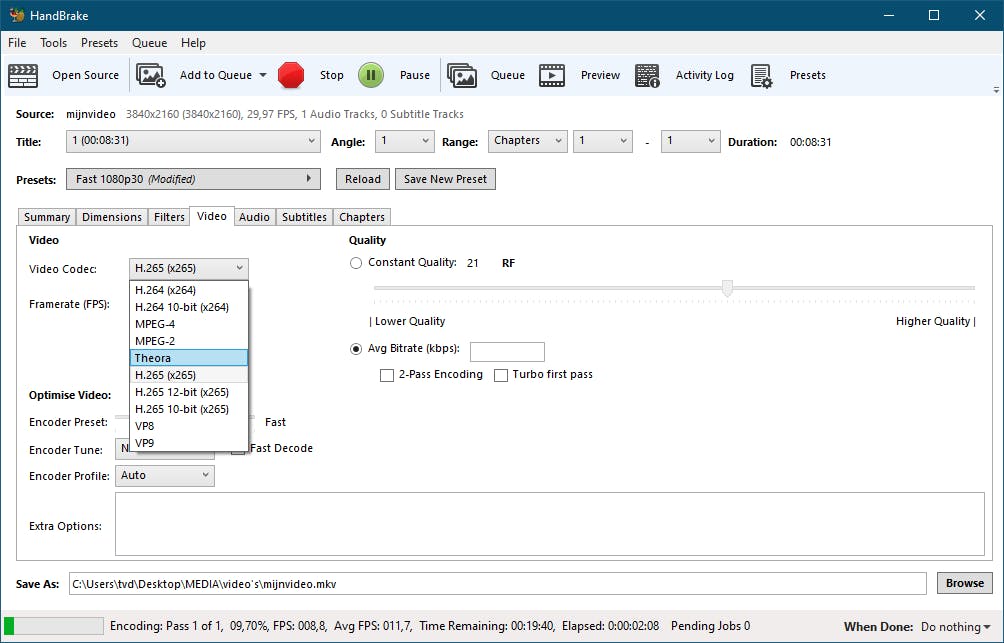Switch to the Summary tab
Image resolution: width=1004 pixels, height=643 pixels.
(47, 217)
